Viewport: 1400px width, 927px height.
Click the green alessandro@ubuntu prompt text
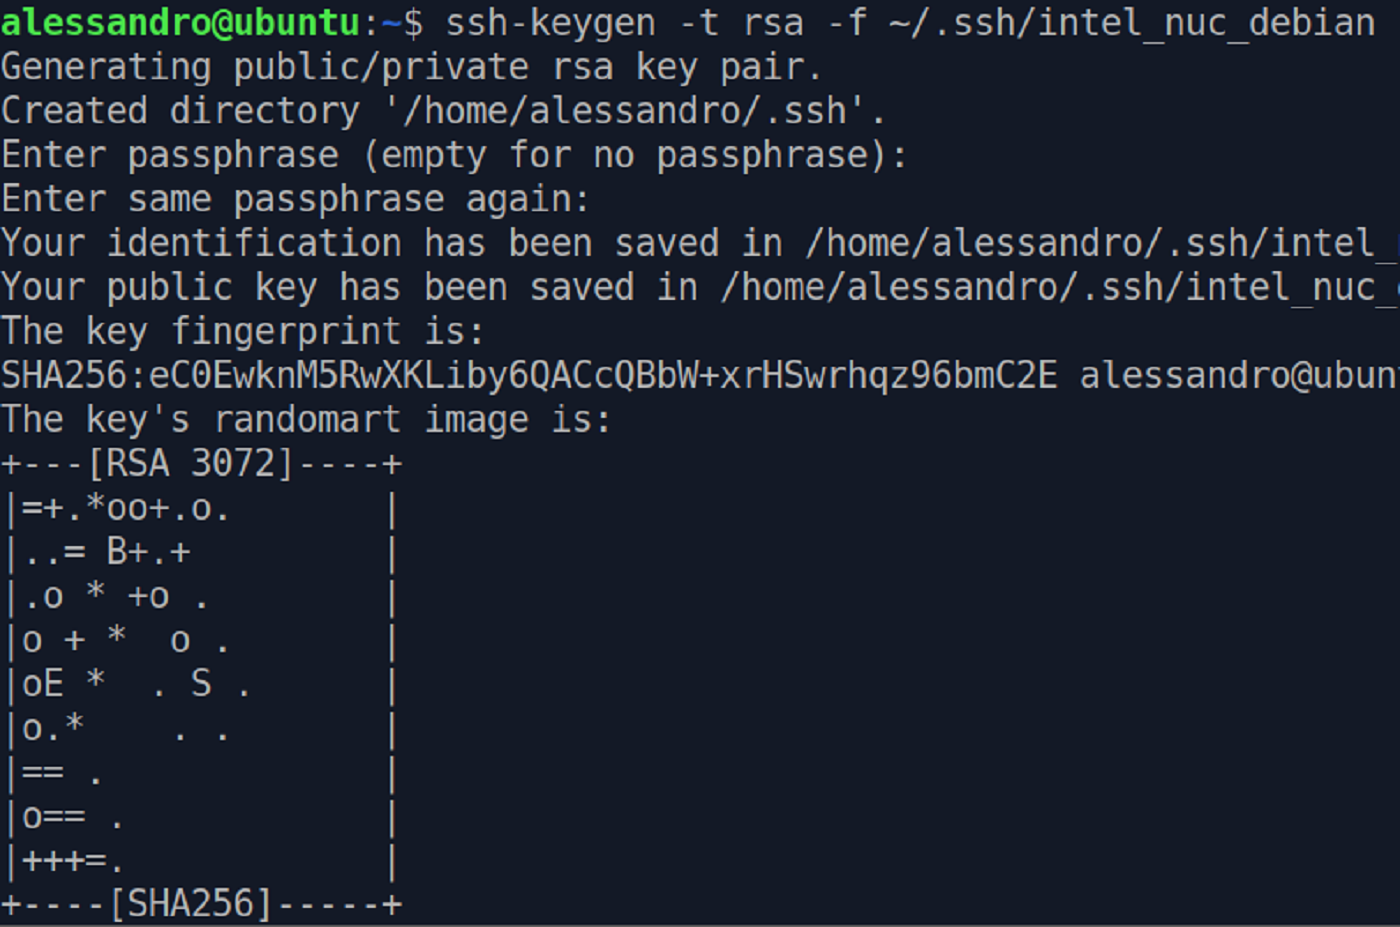[180, 22]
